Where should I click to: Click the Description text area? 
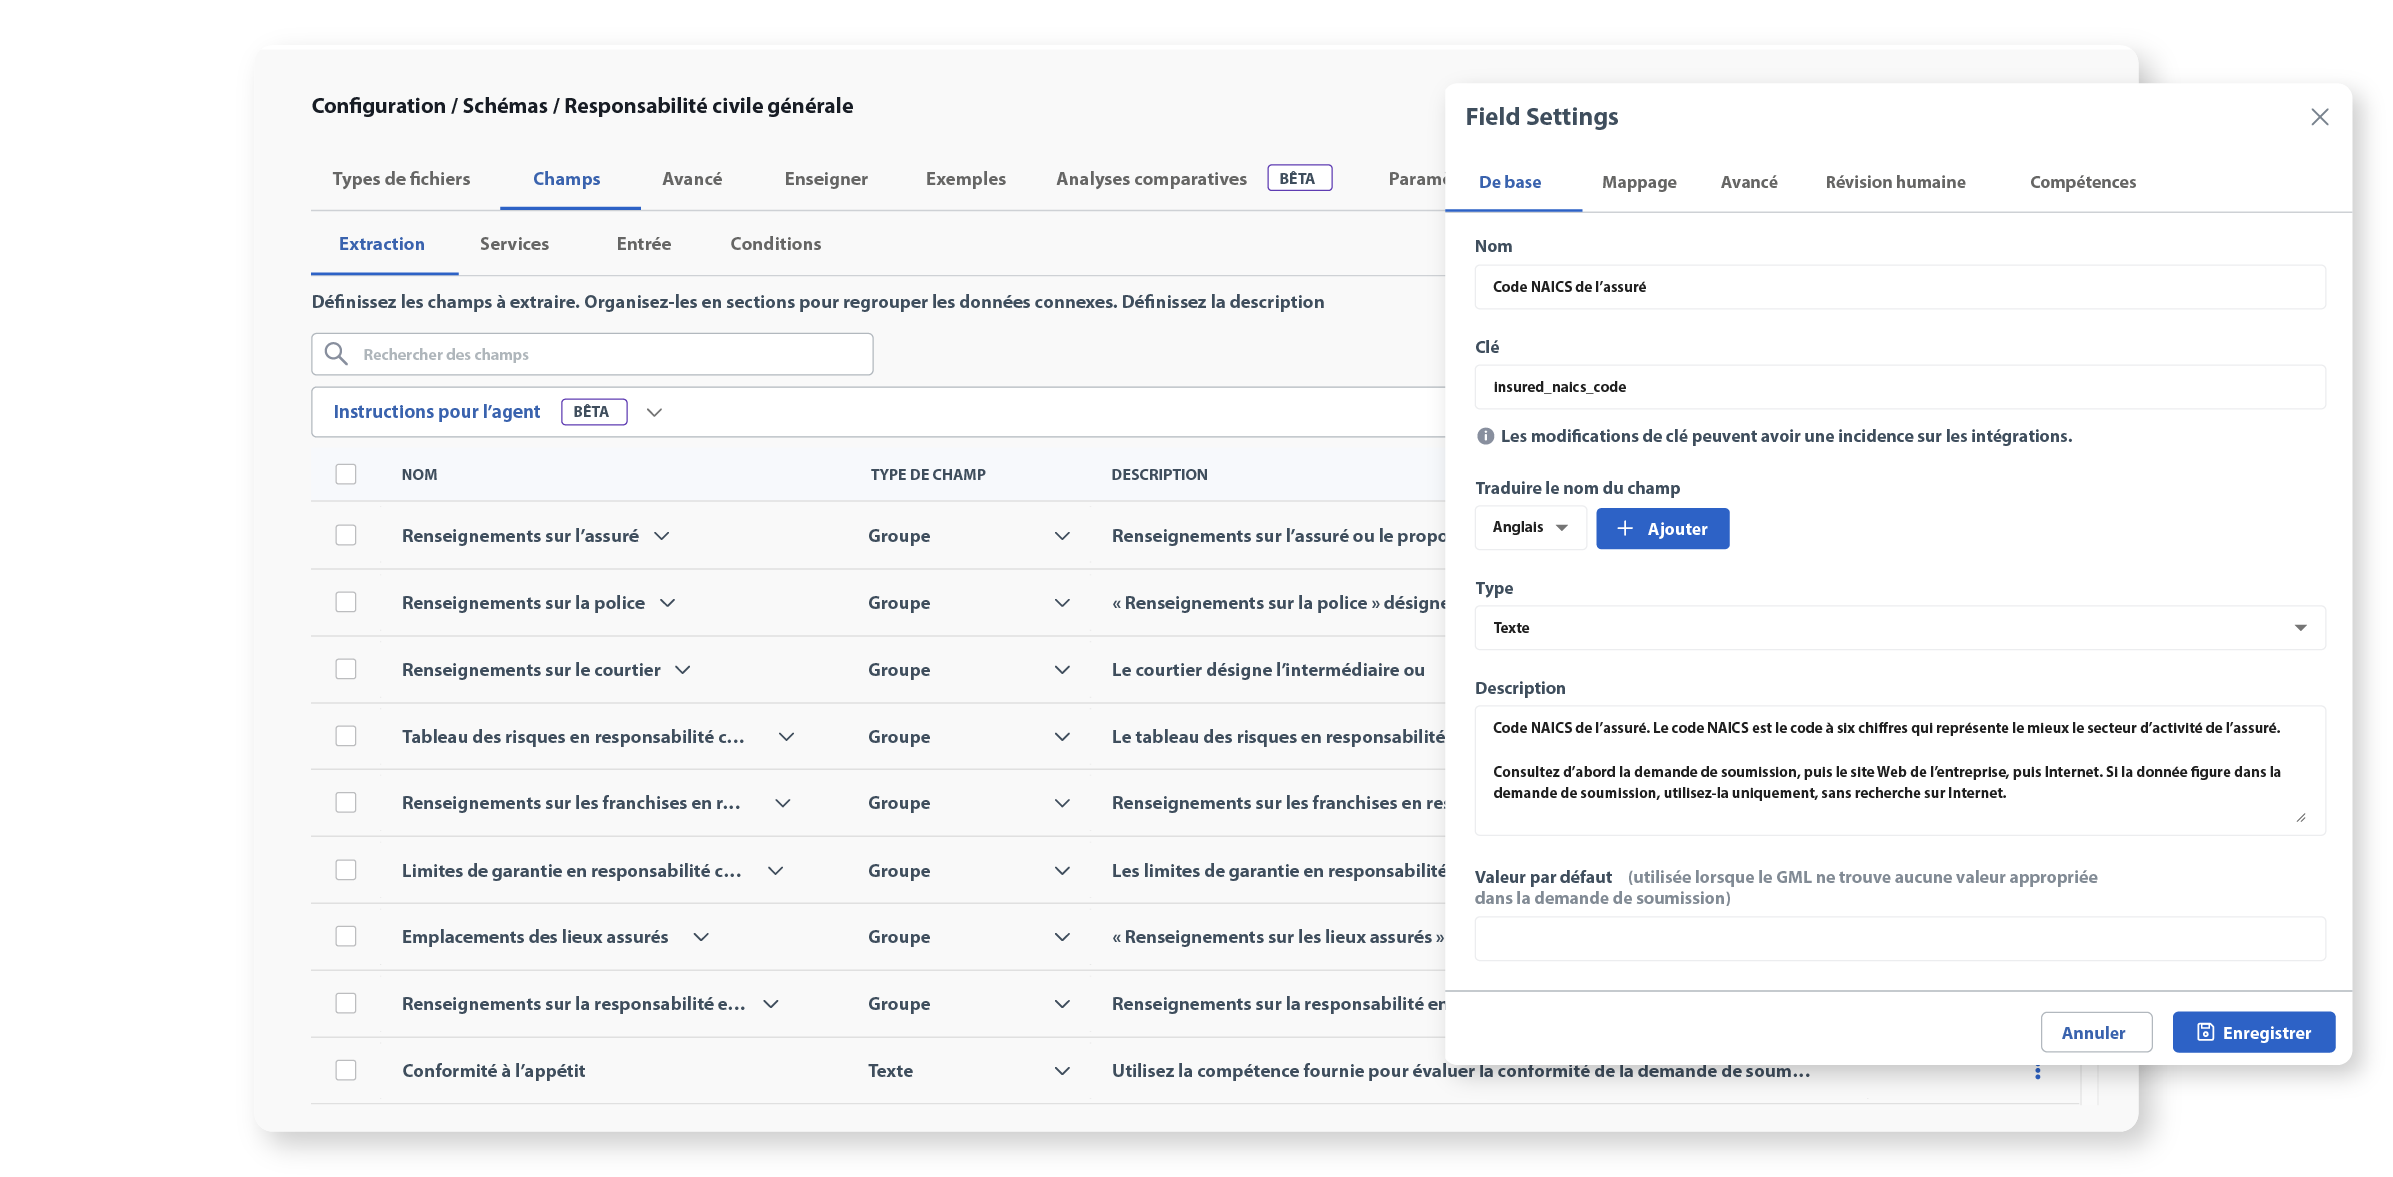click(x=1899, y=770)
